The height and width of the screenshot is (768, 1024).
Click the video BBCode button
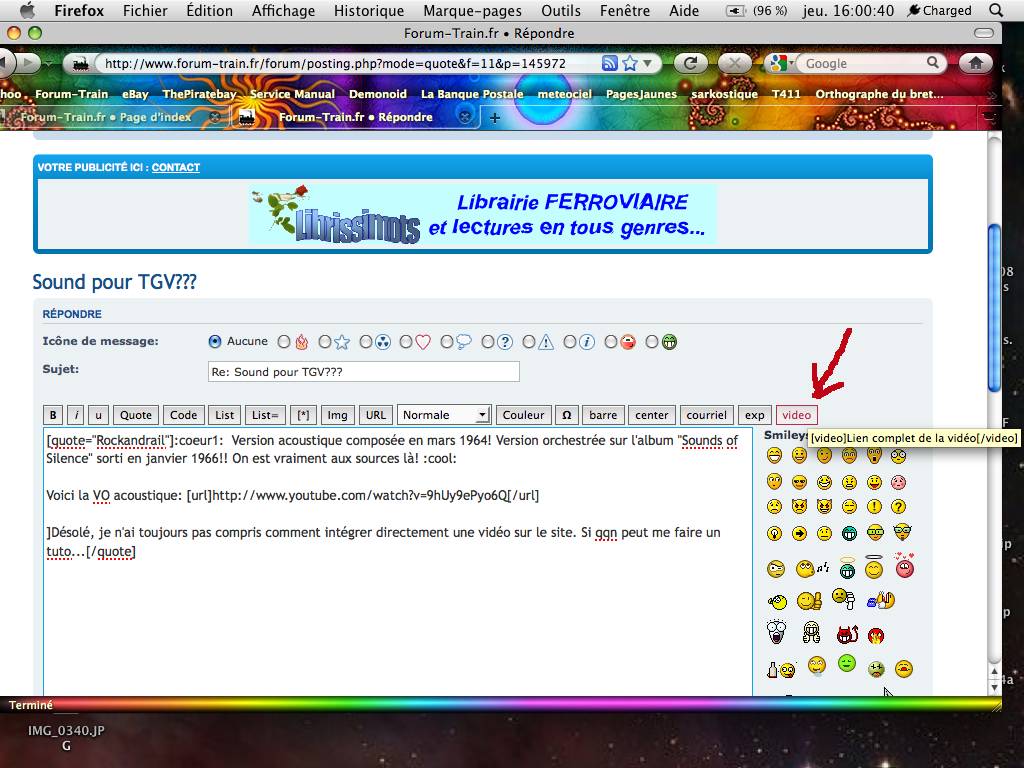(x=797, y=415)
